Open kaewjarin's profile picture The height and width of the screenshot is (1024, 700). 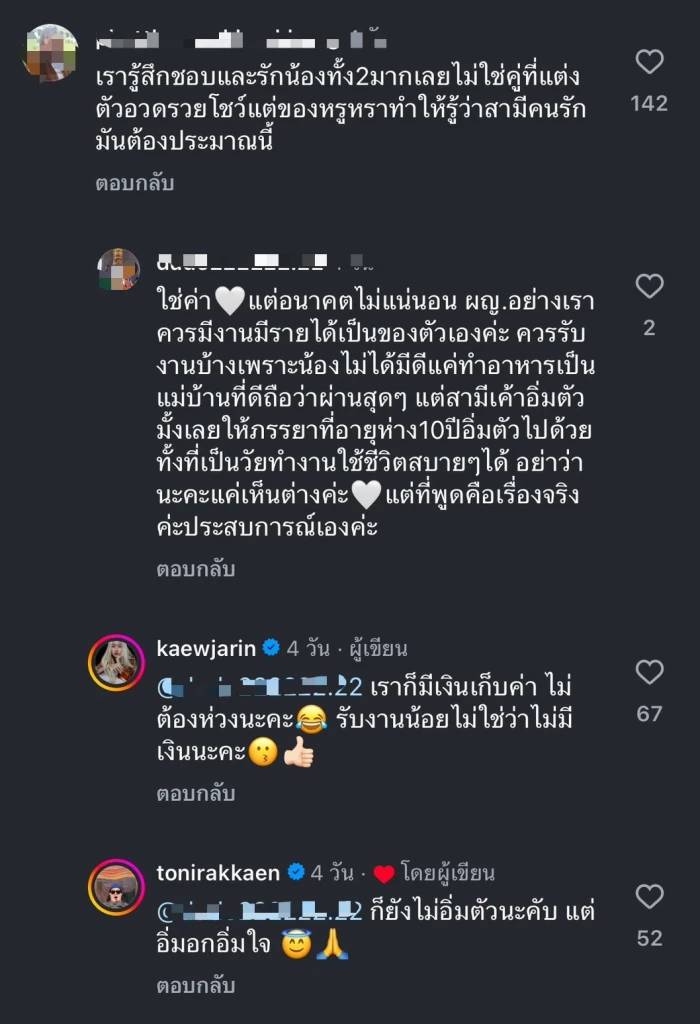118,661
